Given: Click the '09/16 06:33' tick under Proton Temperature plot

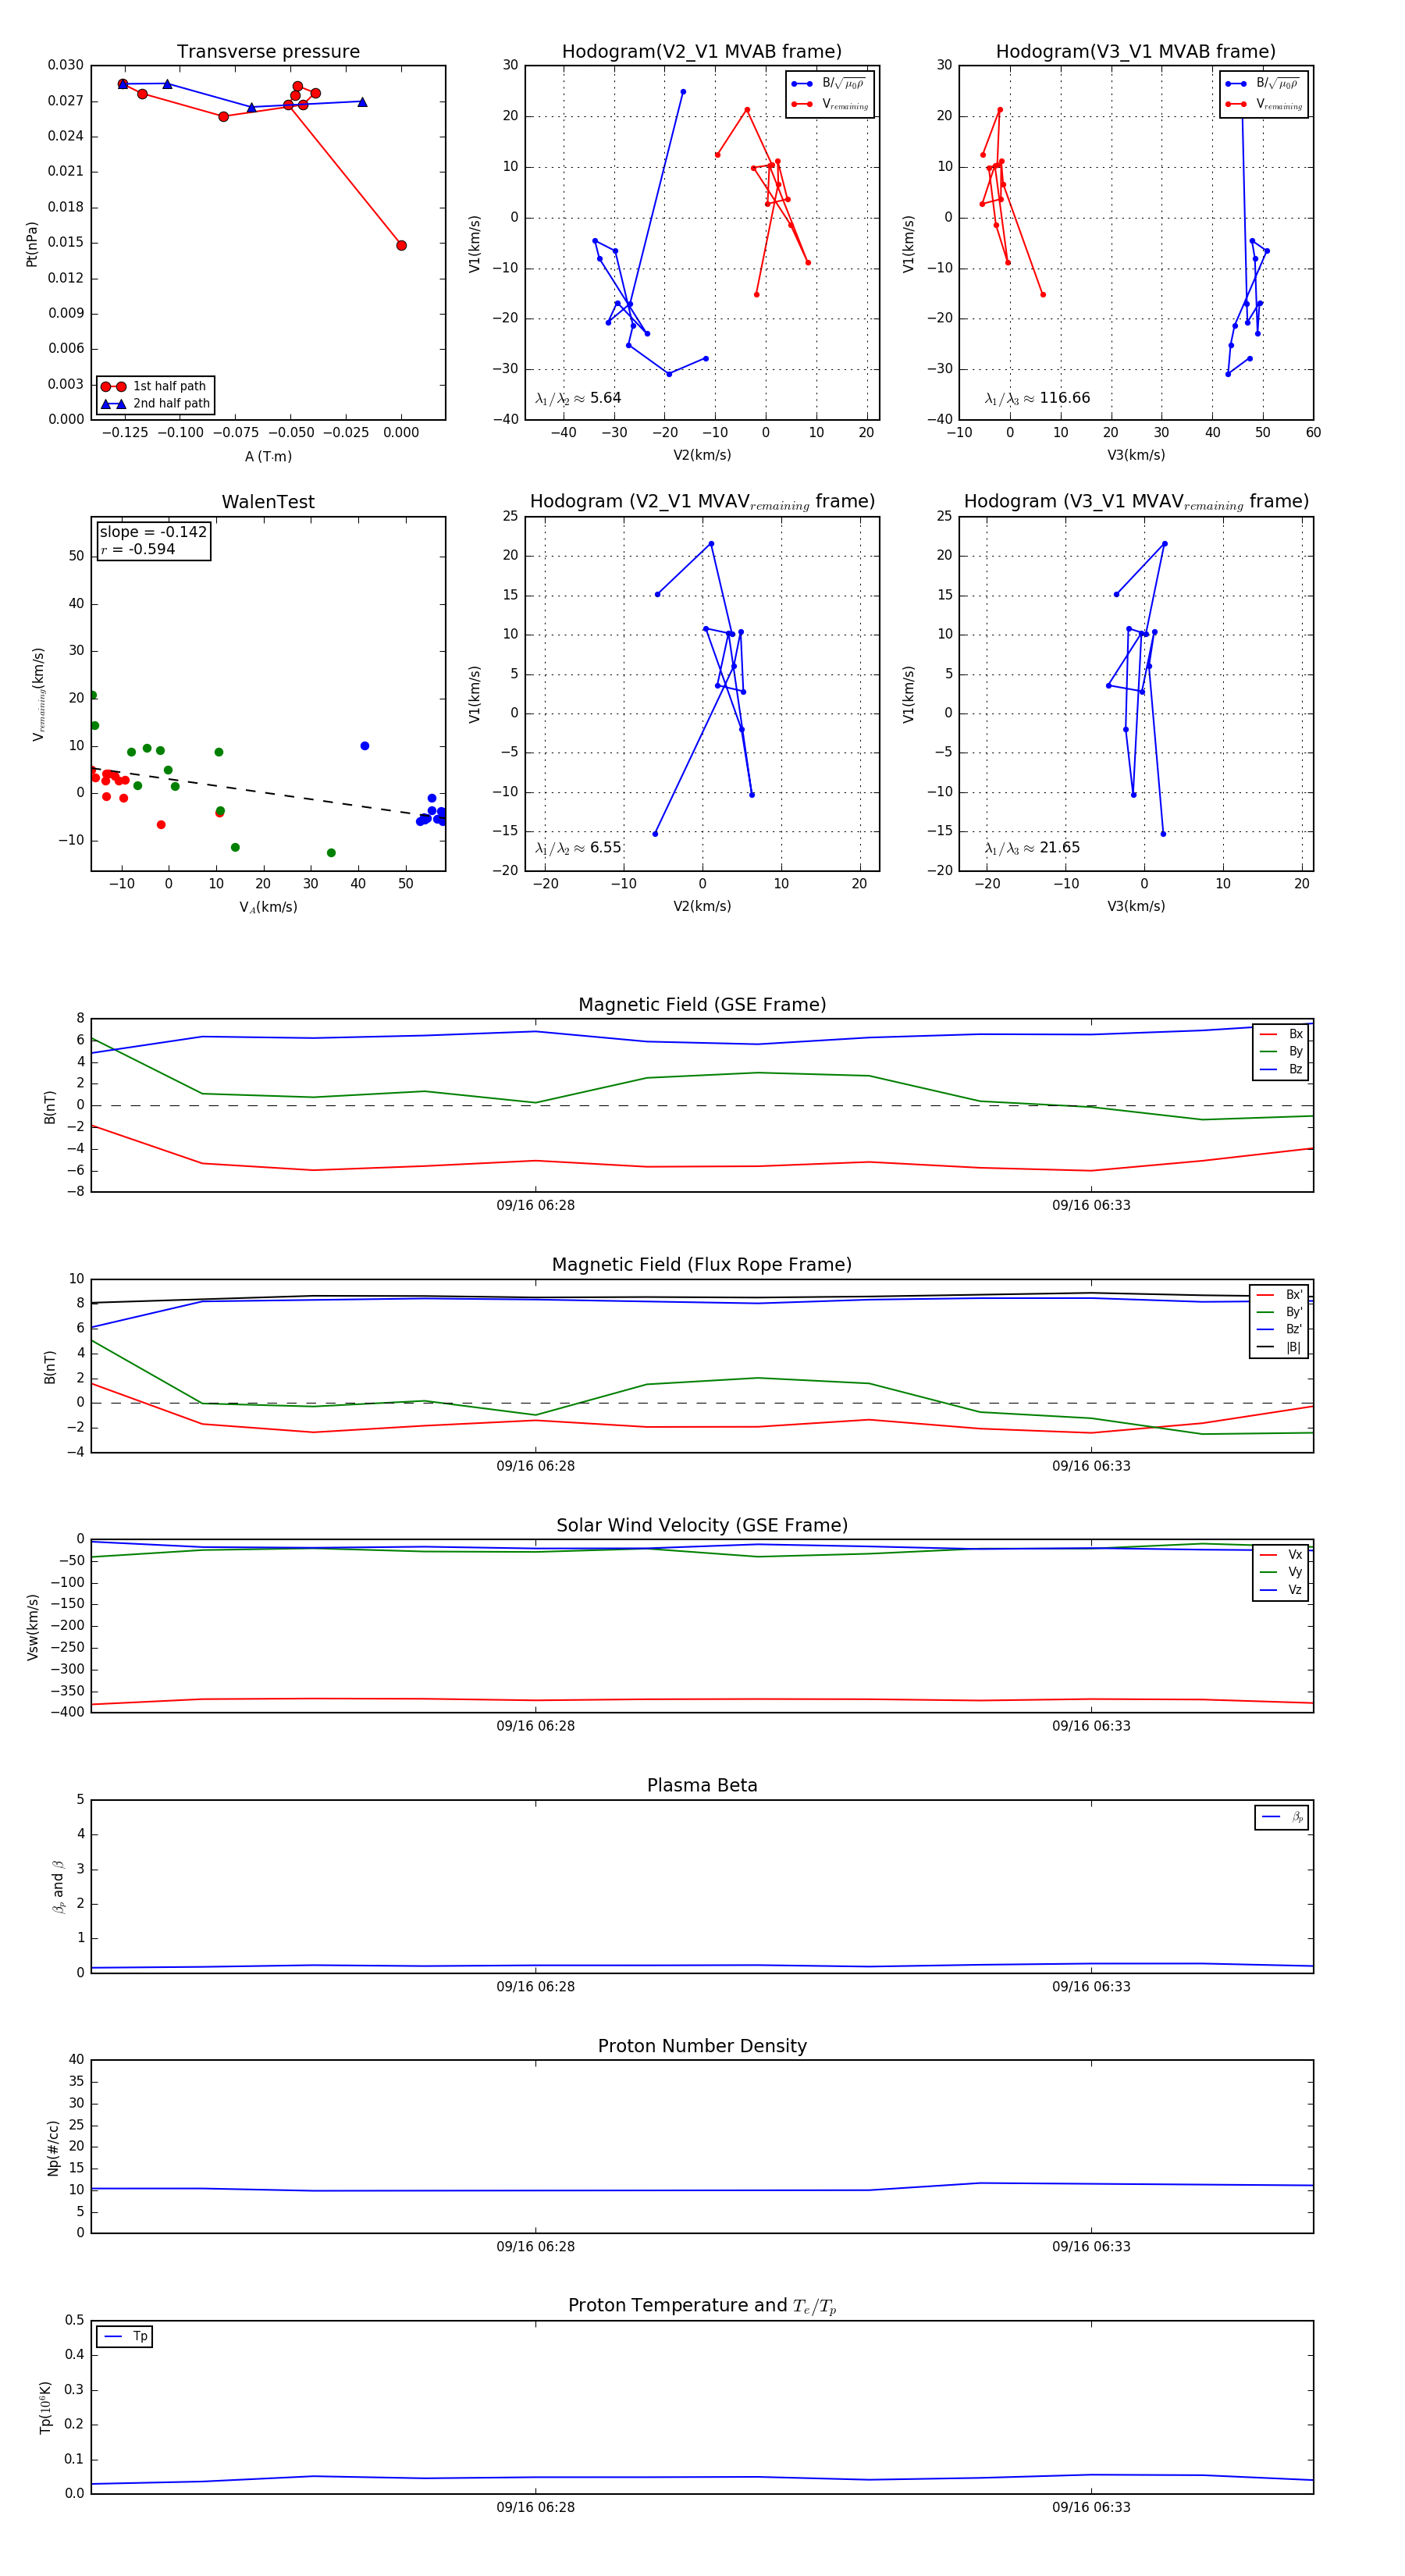Looking at the screenshot, I should [1091, 2507].
